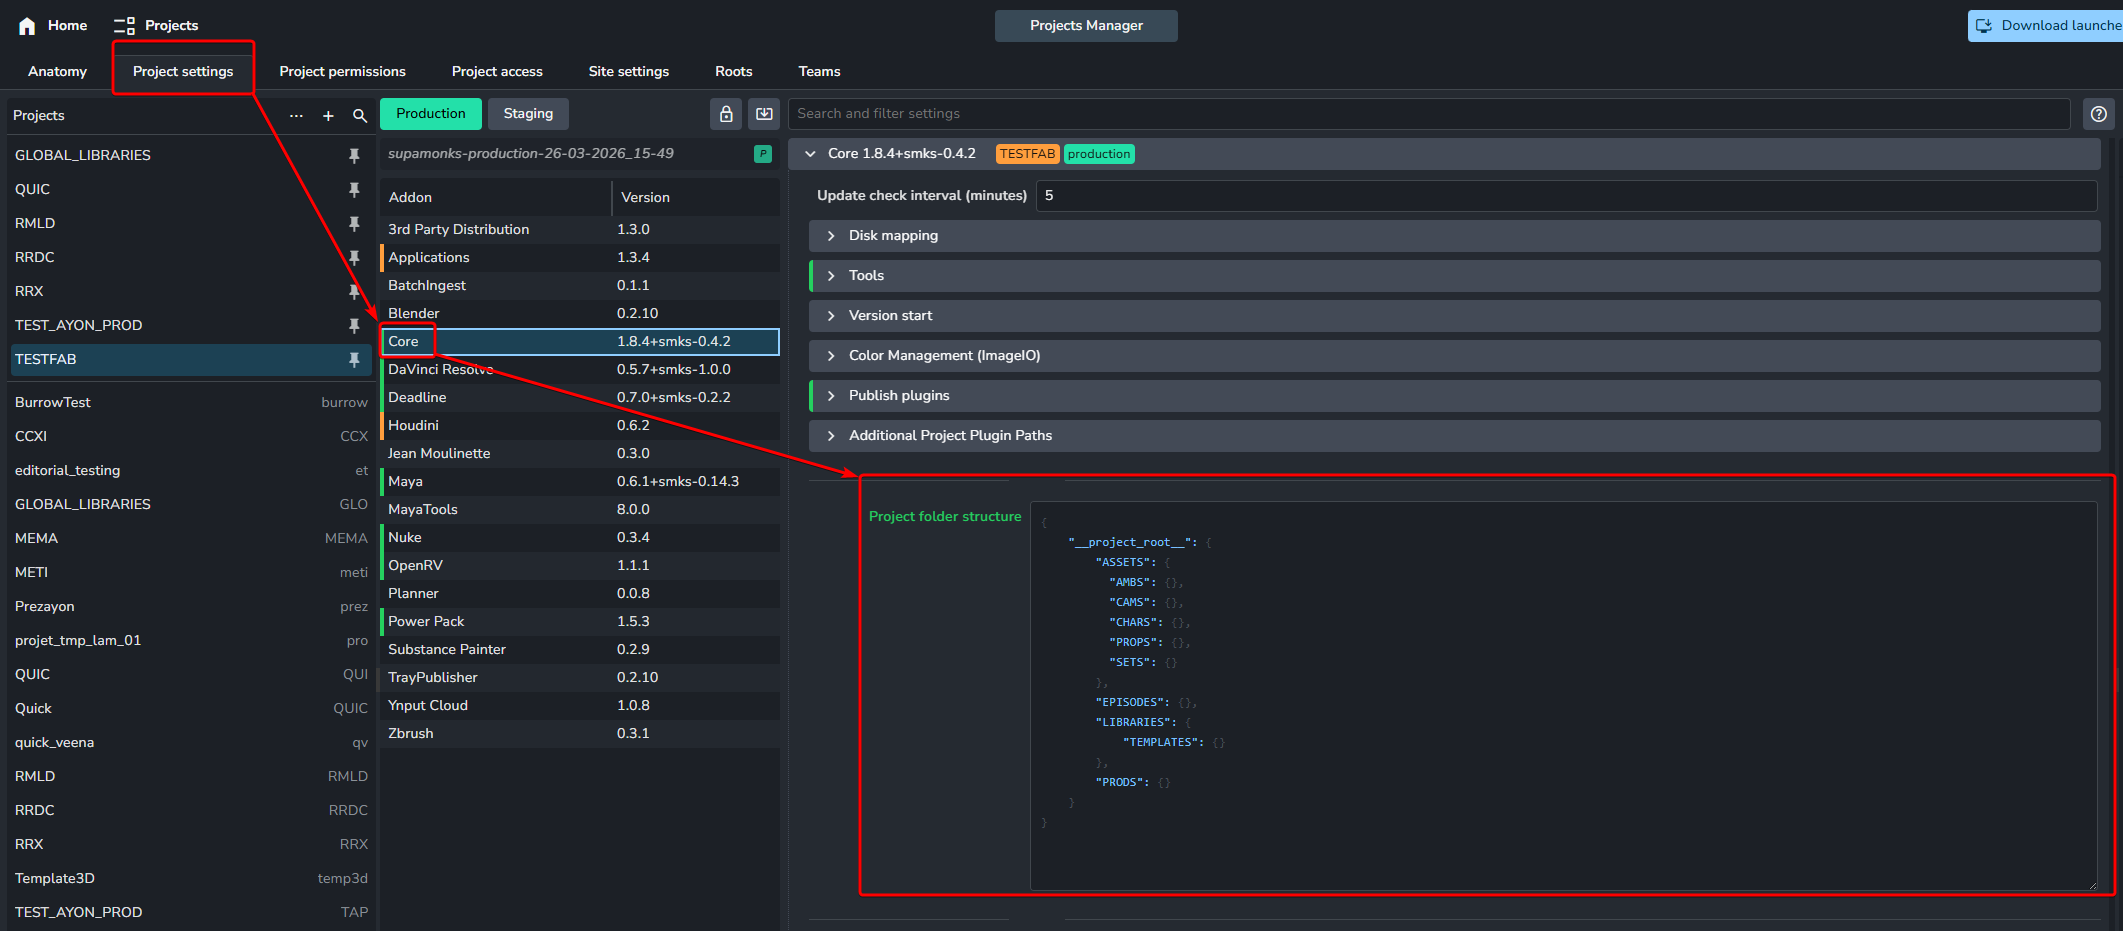Open the Projects more-options ellipsis menu
The width and height of the screenshot is (2123, 931).
[296, 116]
